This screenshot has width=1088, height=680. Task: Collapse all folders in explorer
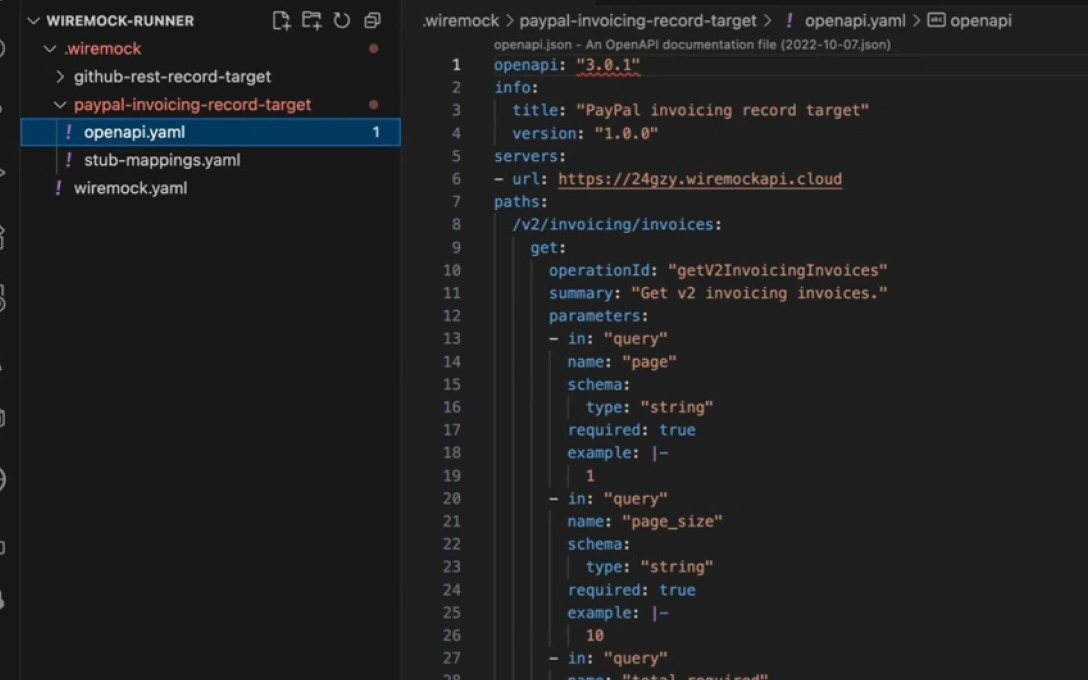373,21
